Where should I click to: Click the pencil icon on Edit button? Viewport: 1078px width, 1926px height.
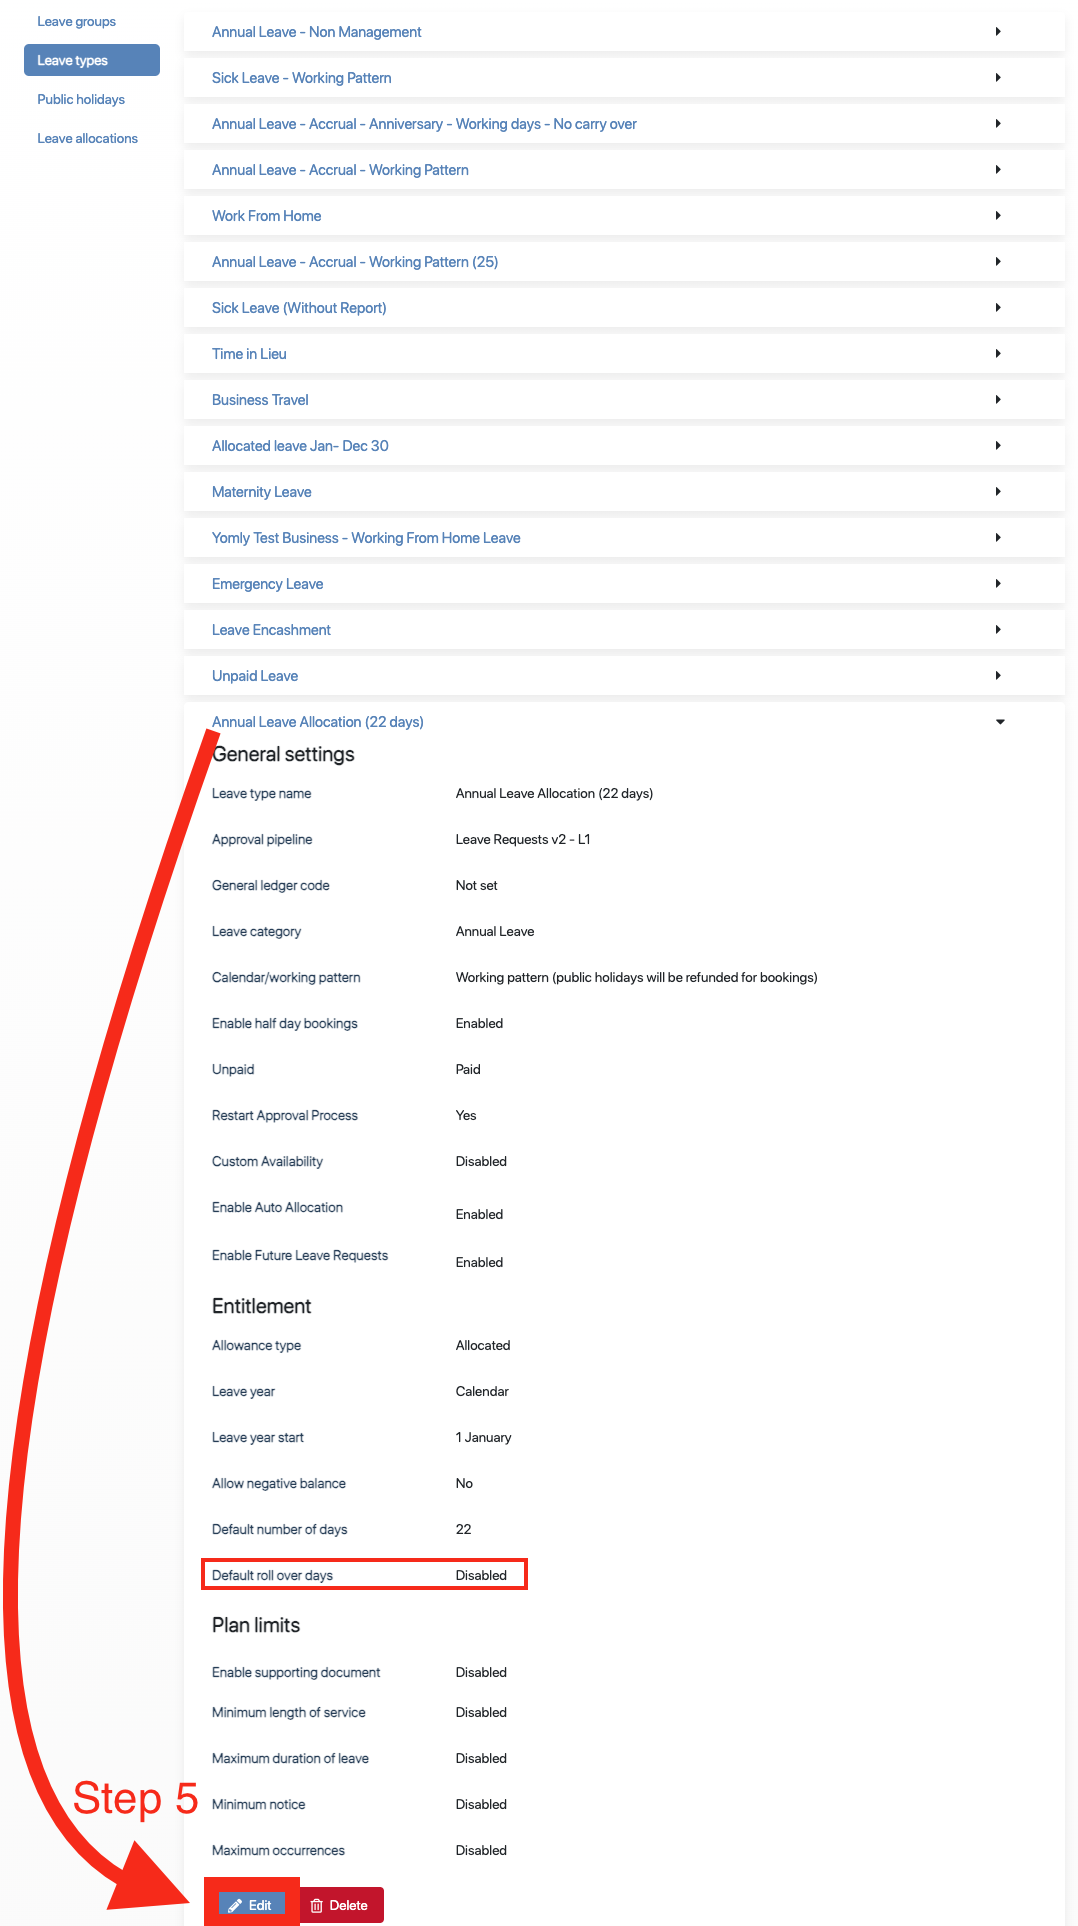coord(235,1905)
